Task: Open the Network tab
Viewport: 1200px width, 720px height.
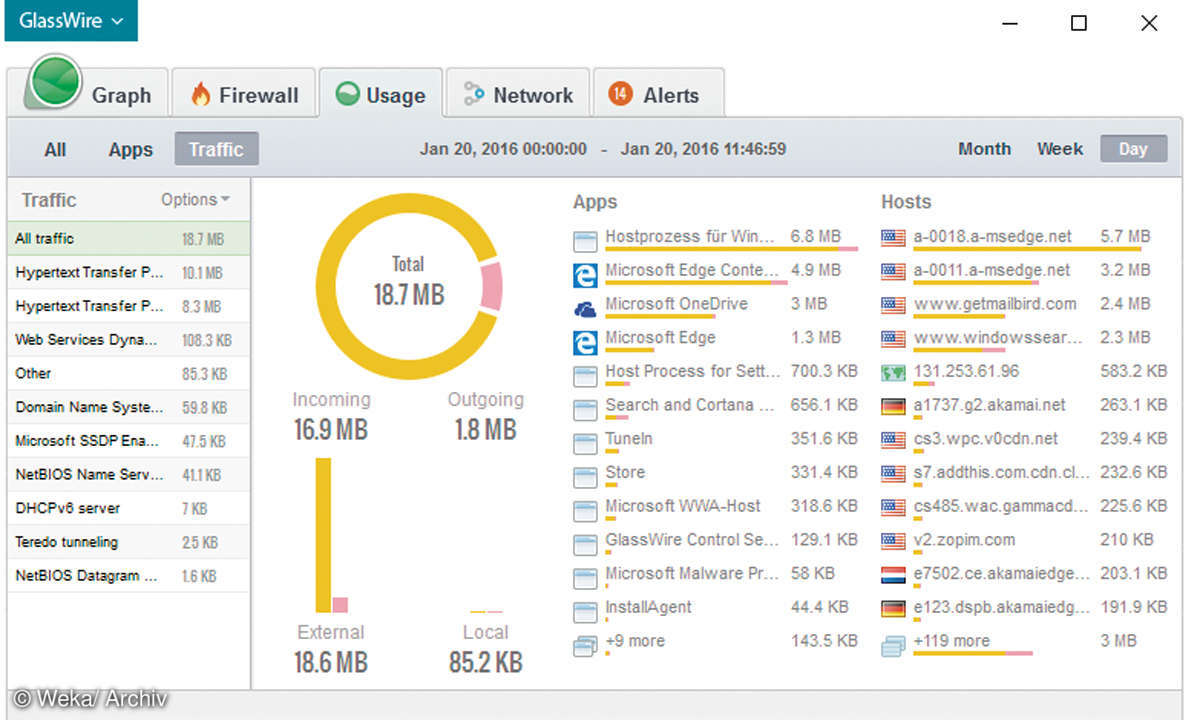Action: click(x=518, y=95)
